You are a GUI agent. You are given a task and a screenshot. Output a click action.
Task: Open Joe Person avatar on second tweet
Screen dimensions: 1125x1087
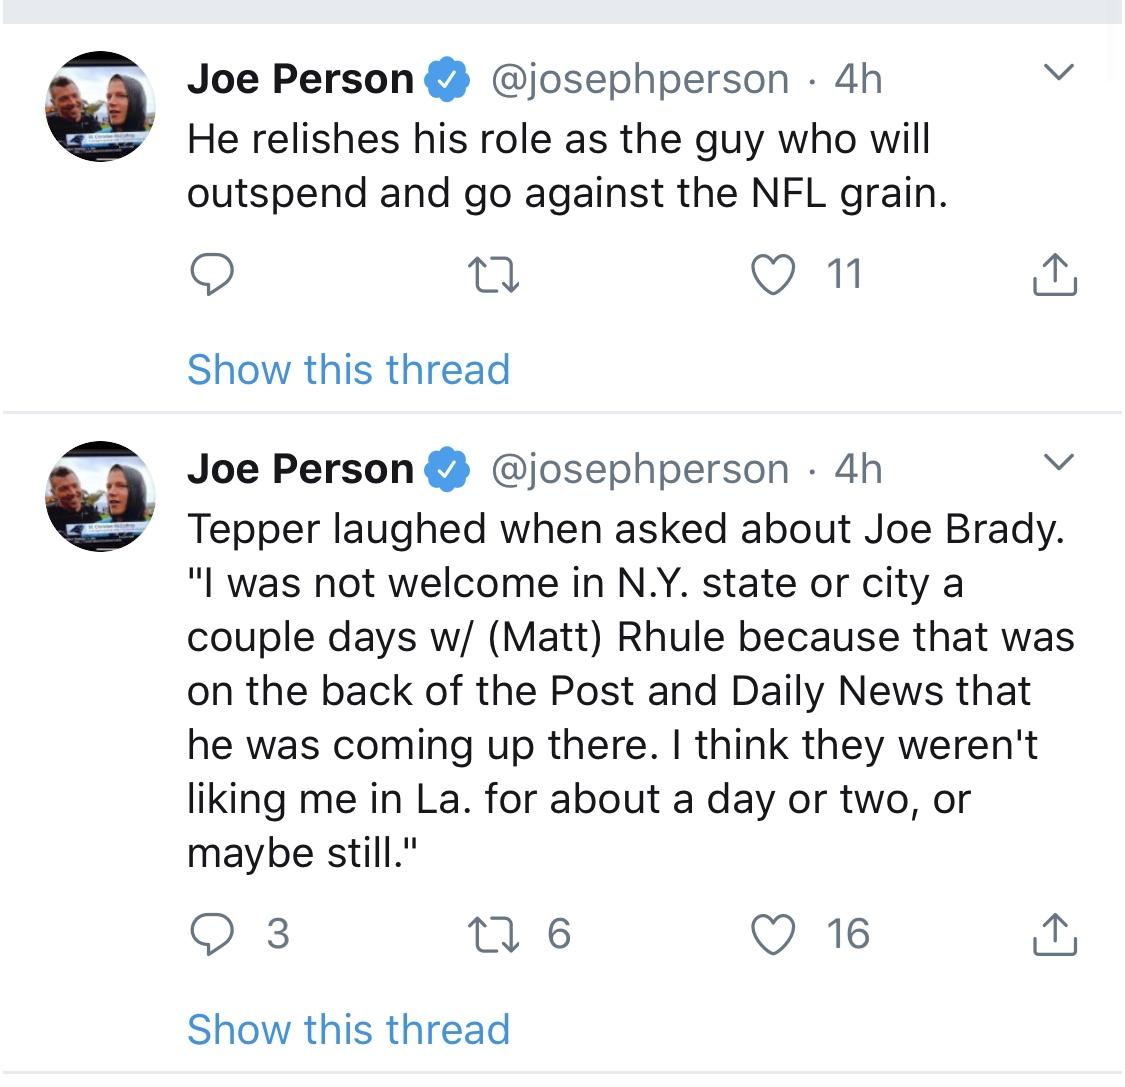click(100, 496)
